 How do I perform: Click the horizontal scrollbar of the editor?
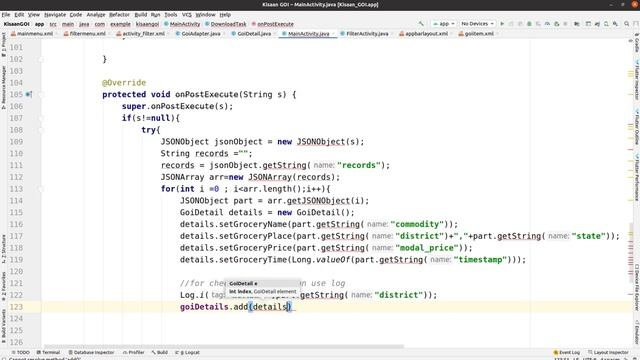click(224, 347)
